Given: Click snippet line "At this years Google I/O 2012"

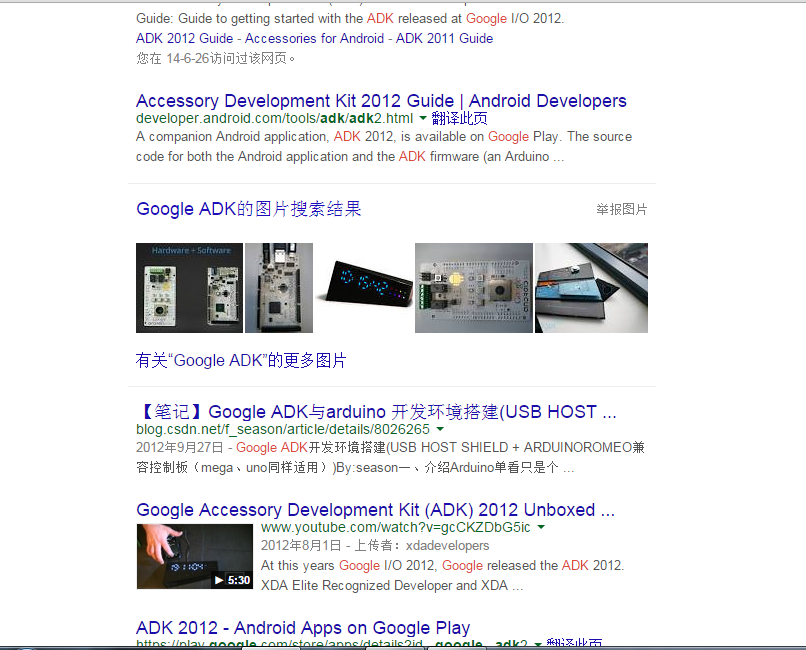Looking at the screenshot, I should click(443, 566).
